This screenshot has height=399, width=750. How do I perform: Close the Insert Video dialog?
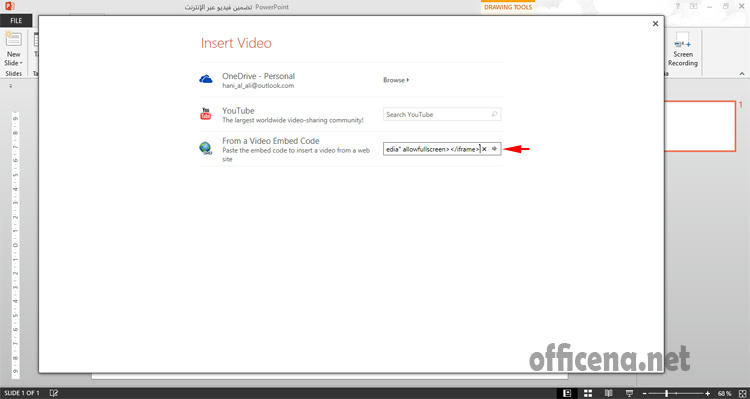click(x=655, y=23)
